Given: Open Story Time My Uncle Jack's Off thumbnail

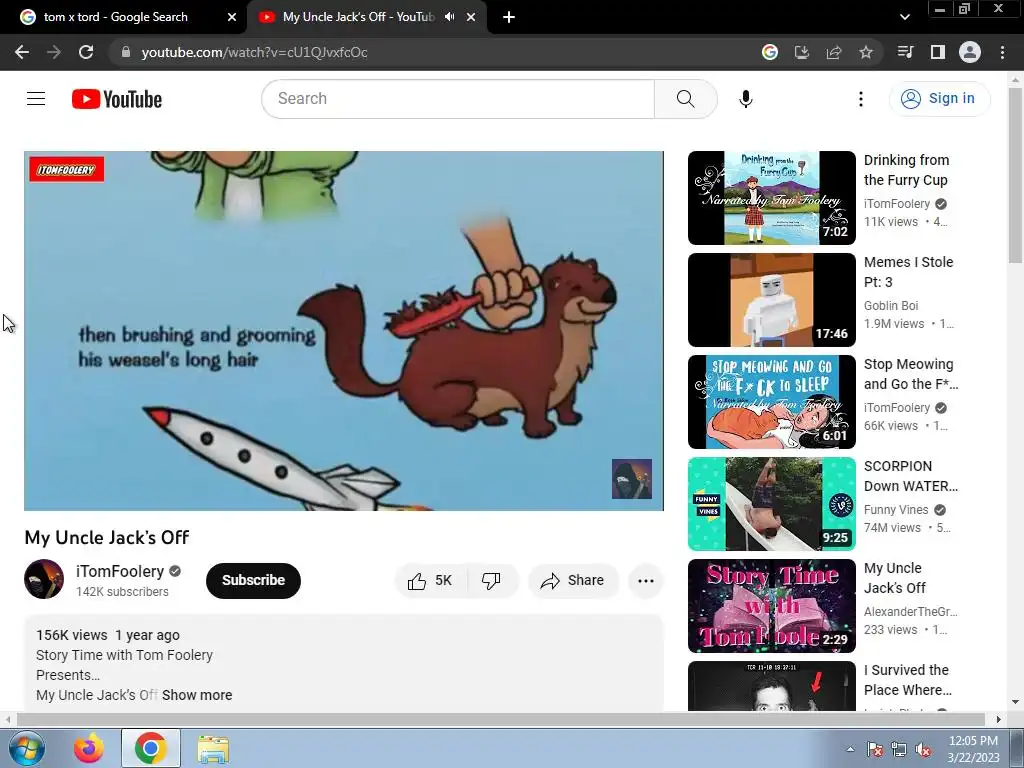Looking at the screenshot, I should 771,605.
